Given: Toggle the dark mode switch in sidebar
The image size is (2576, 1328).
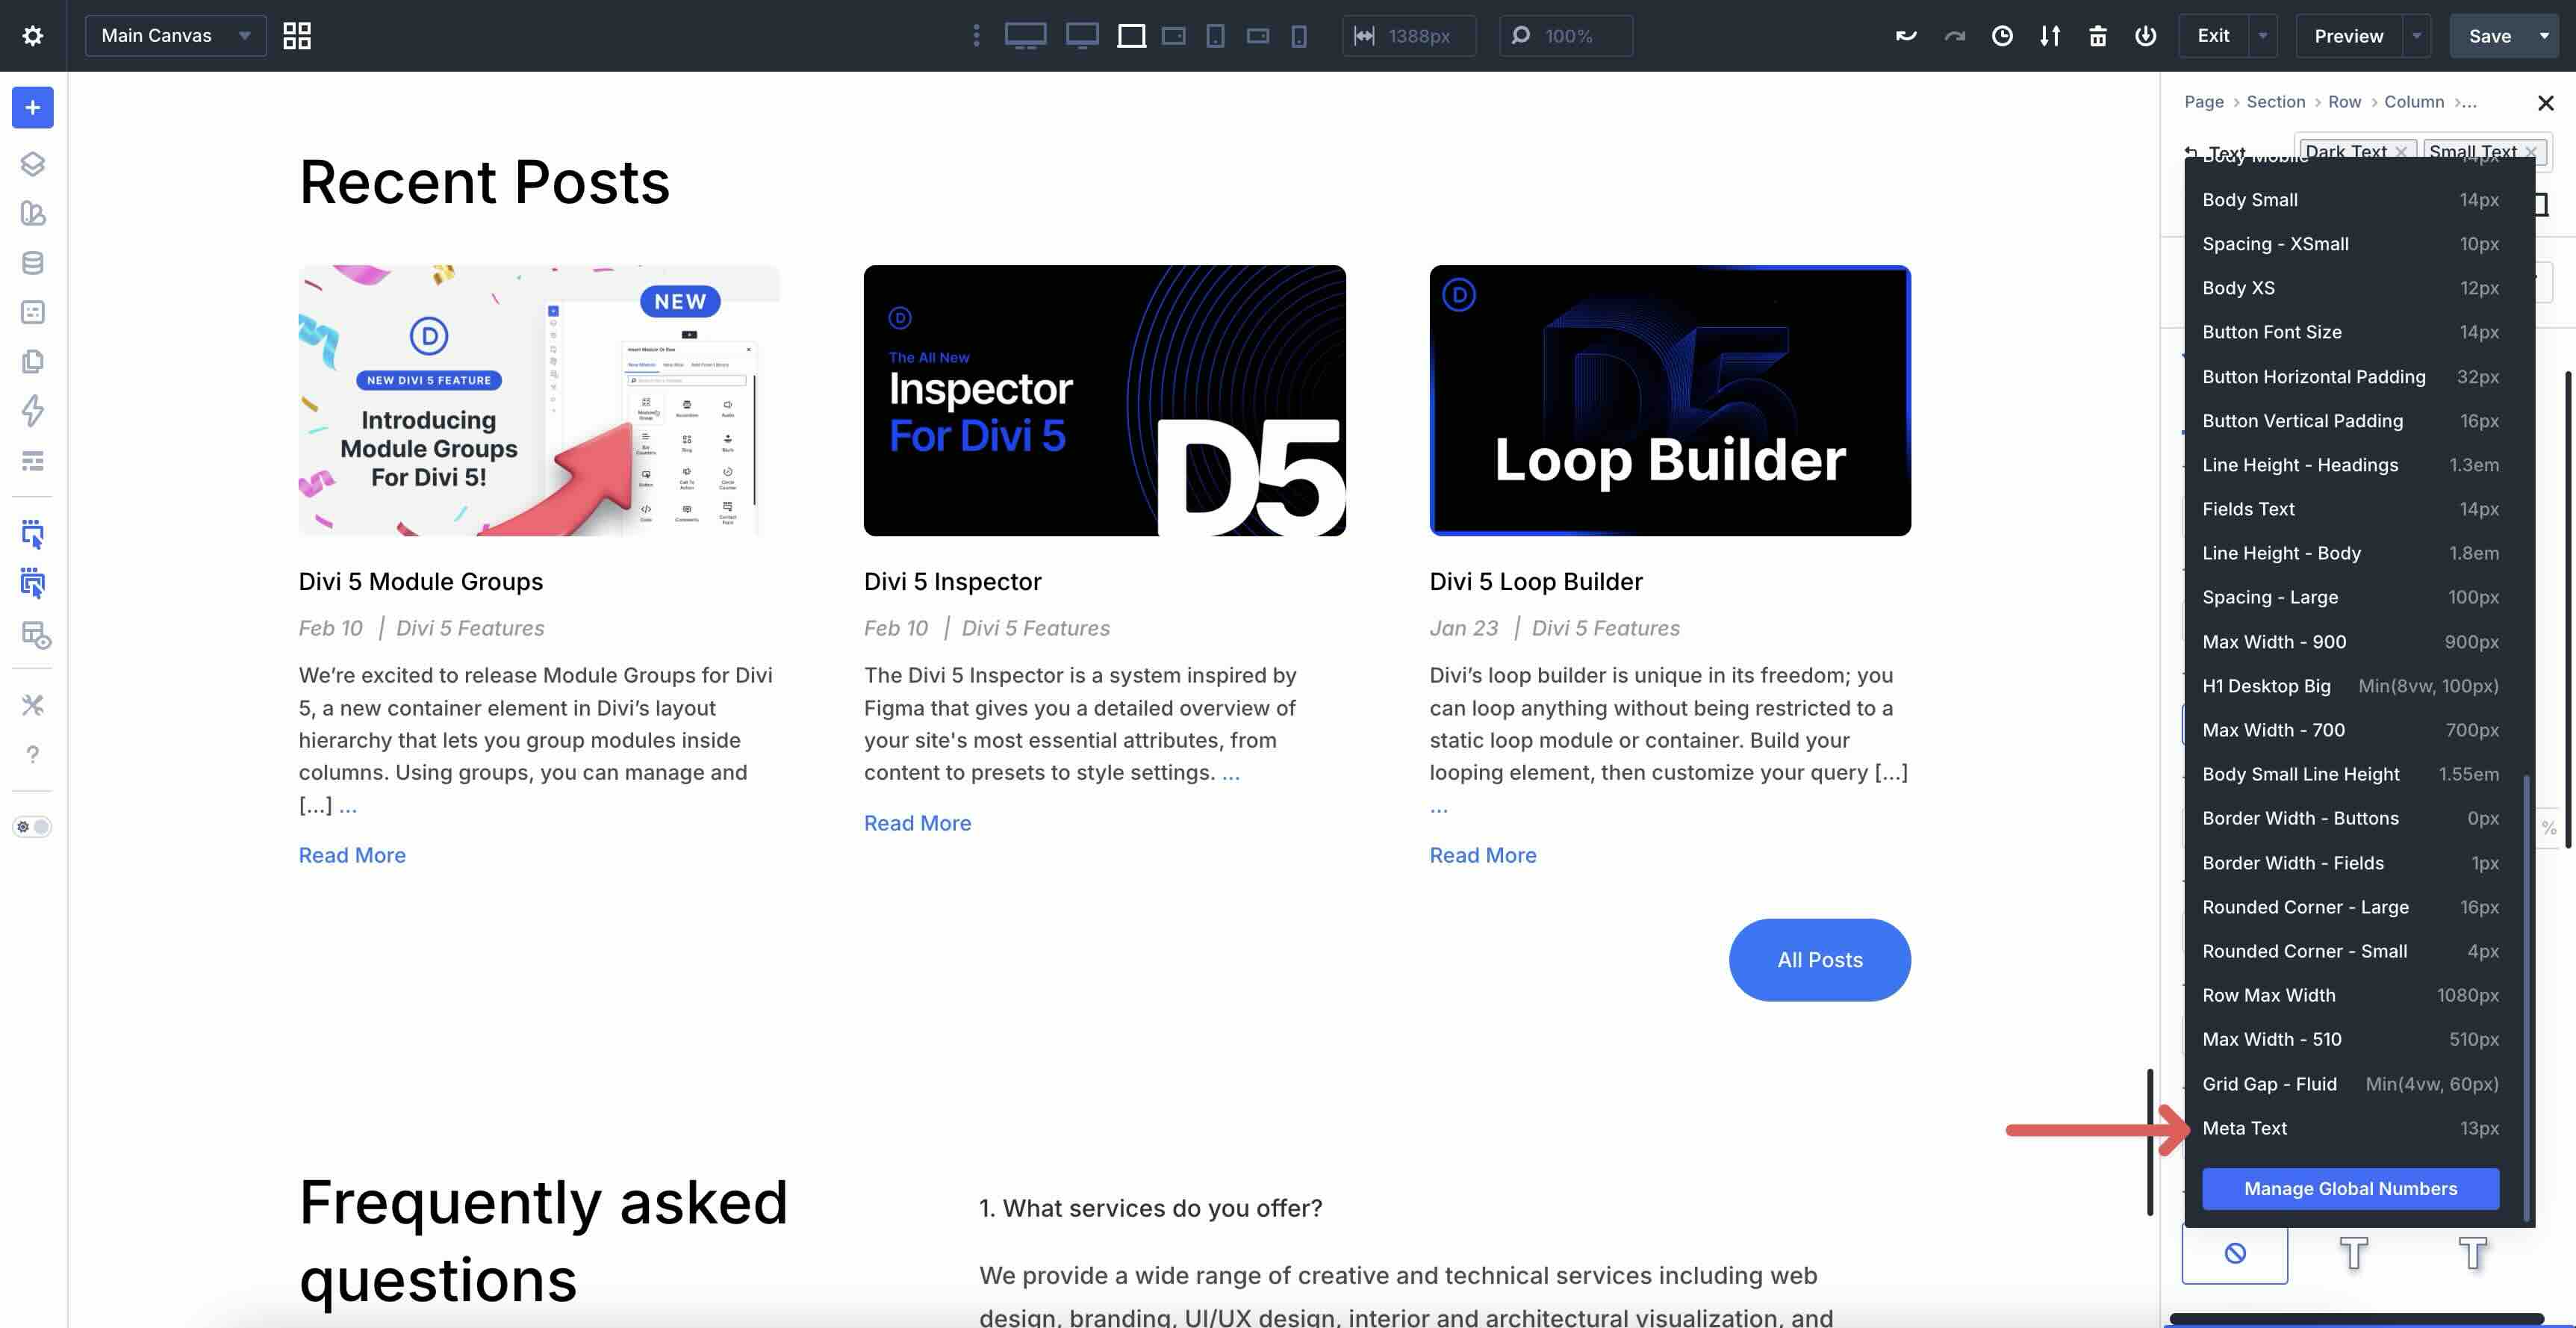Looking at the screenshot, I should (32, 827).
